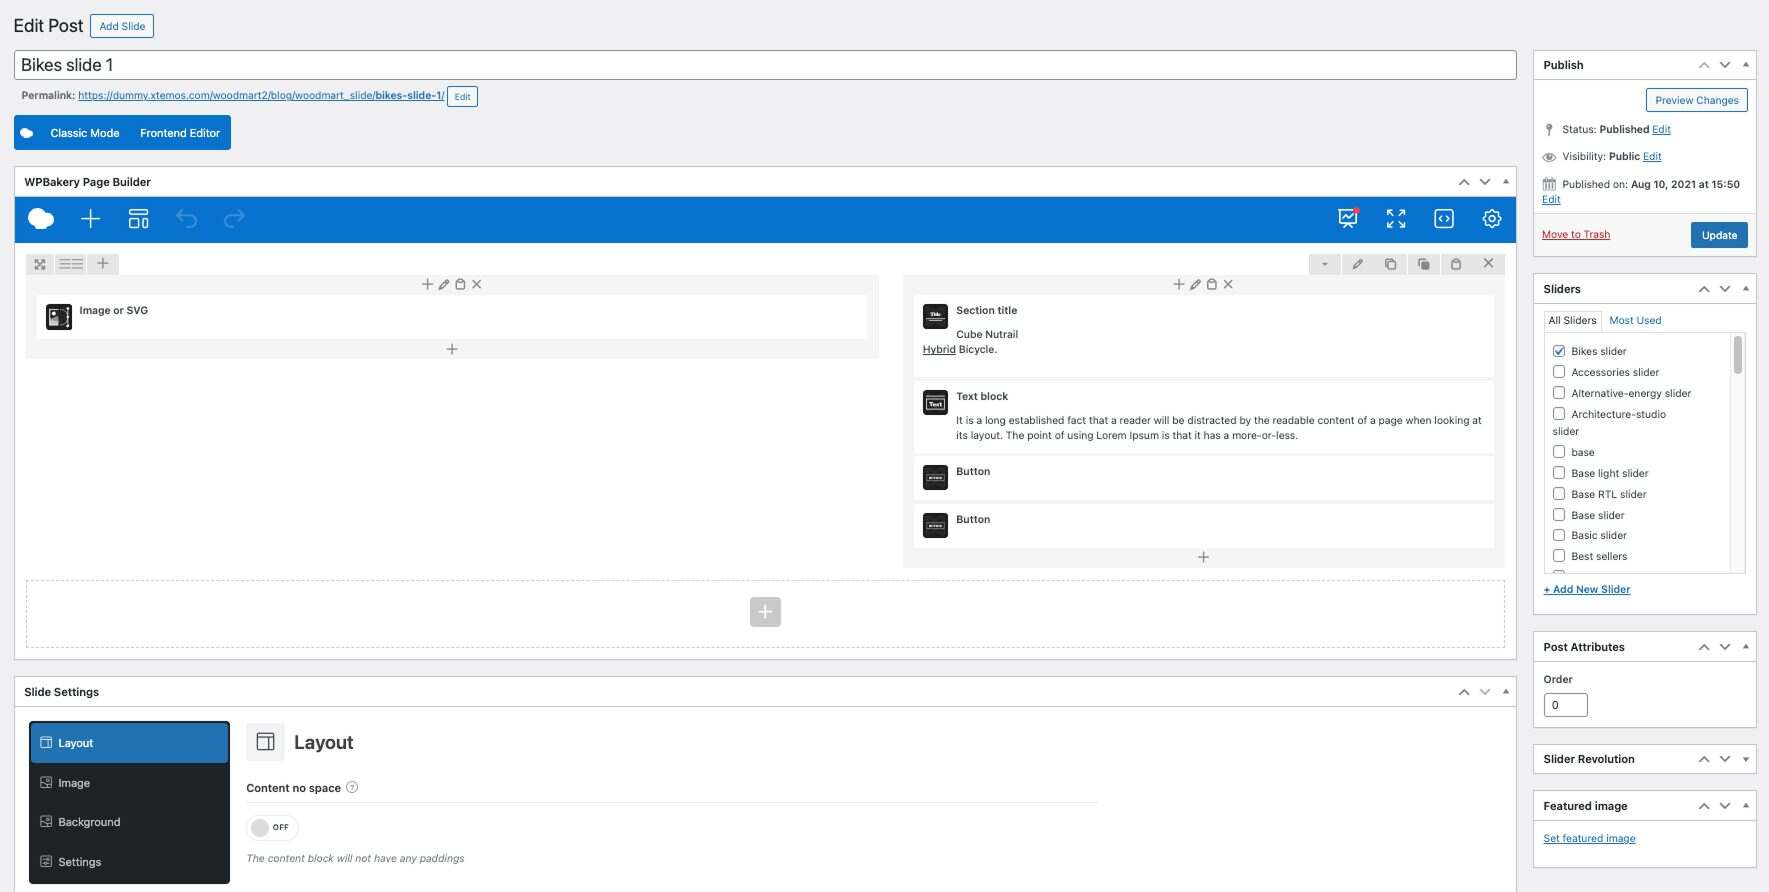The image size is (1769, 892).
Task: Check the Accessories slider checkbox
Action: click(x=1559, y=372)
